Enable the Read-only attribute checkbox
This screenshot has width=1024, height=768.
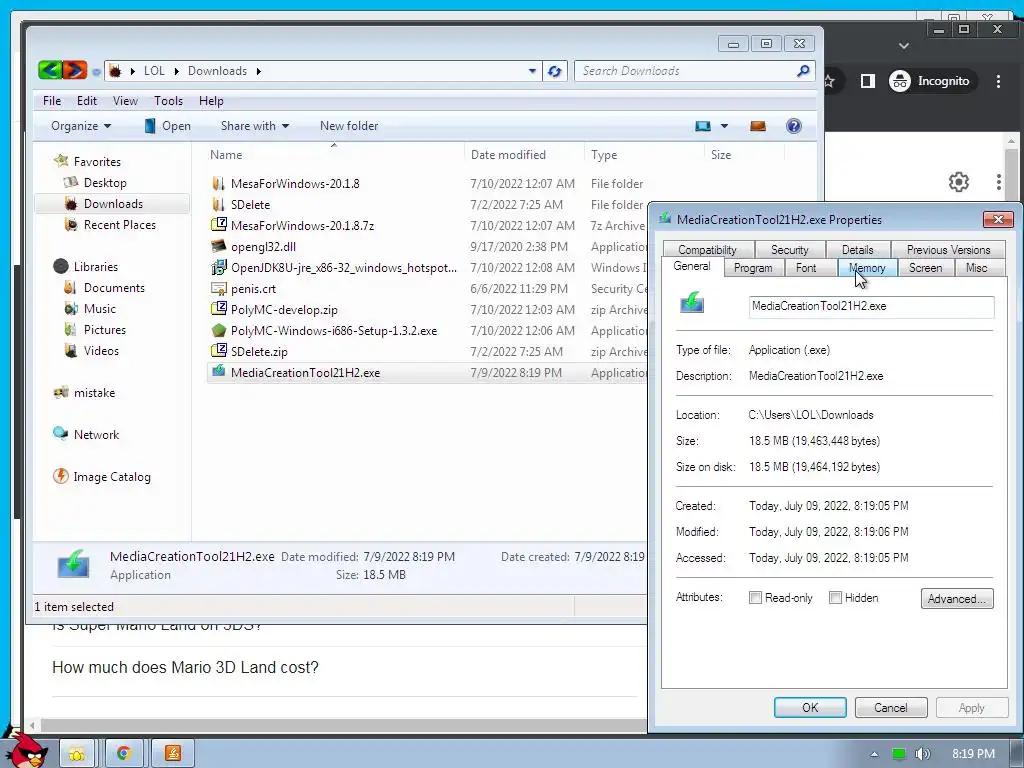pyautogui.click(x=755, y=598)
